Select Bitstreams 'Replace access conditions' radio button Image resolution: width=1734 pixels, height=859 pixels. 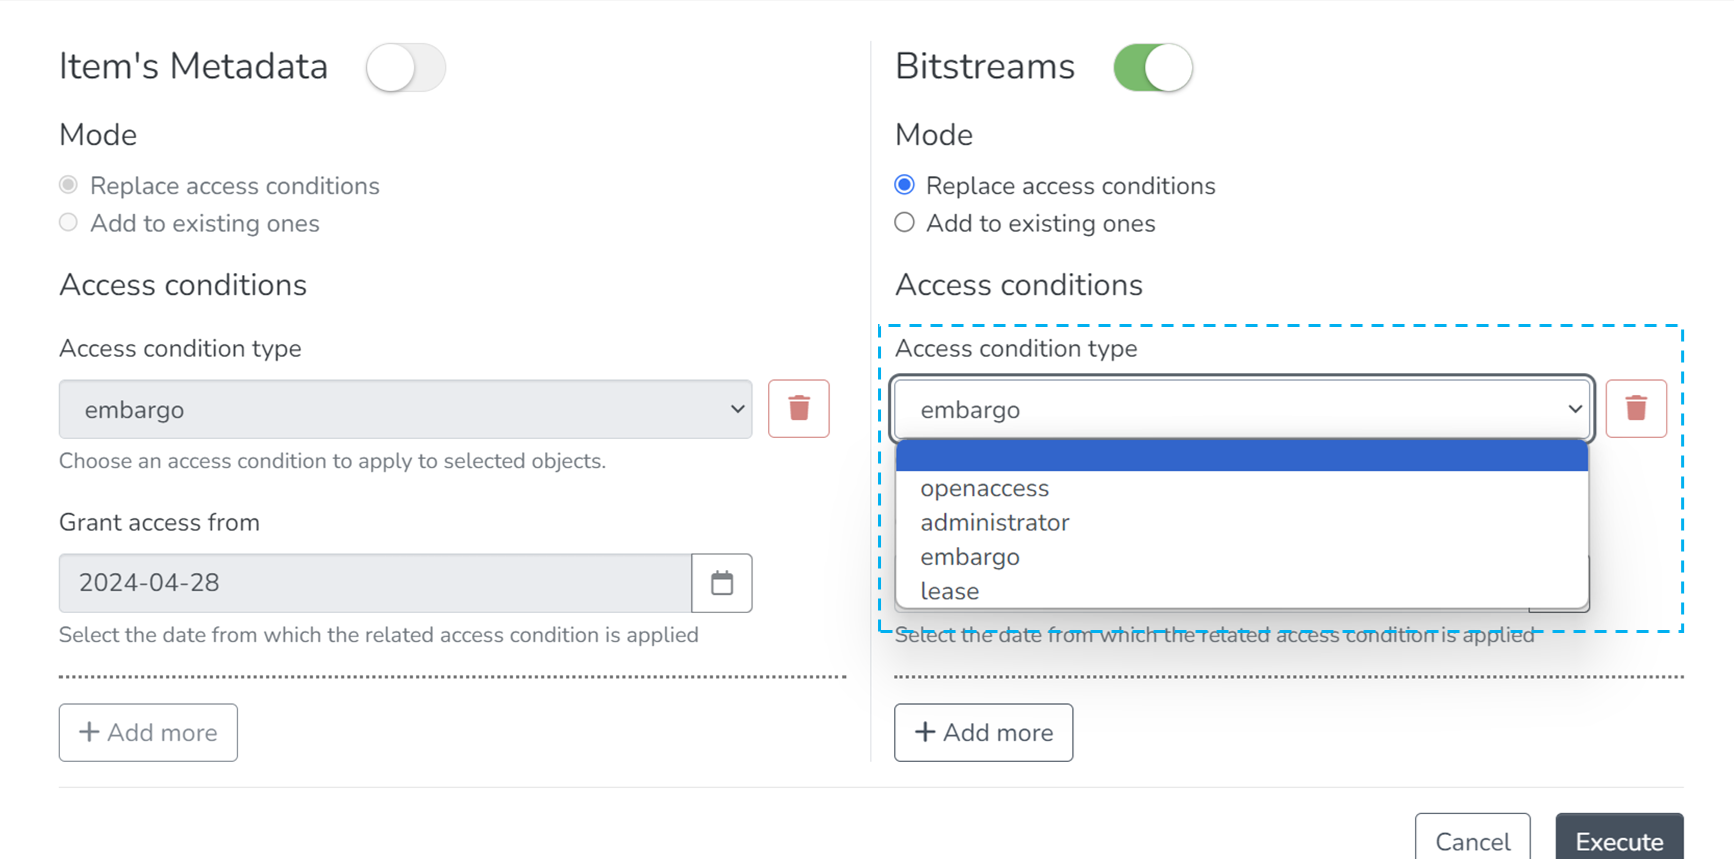(x=905, y=185)
